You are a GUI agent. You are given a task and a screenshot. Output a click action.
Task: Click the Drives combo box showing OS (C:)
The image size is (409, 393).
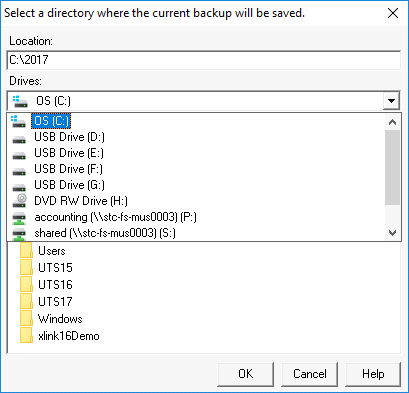pos(203,101)
